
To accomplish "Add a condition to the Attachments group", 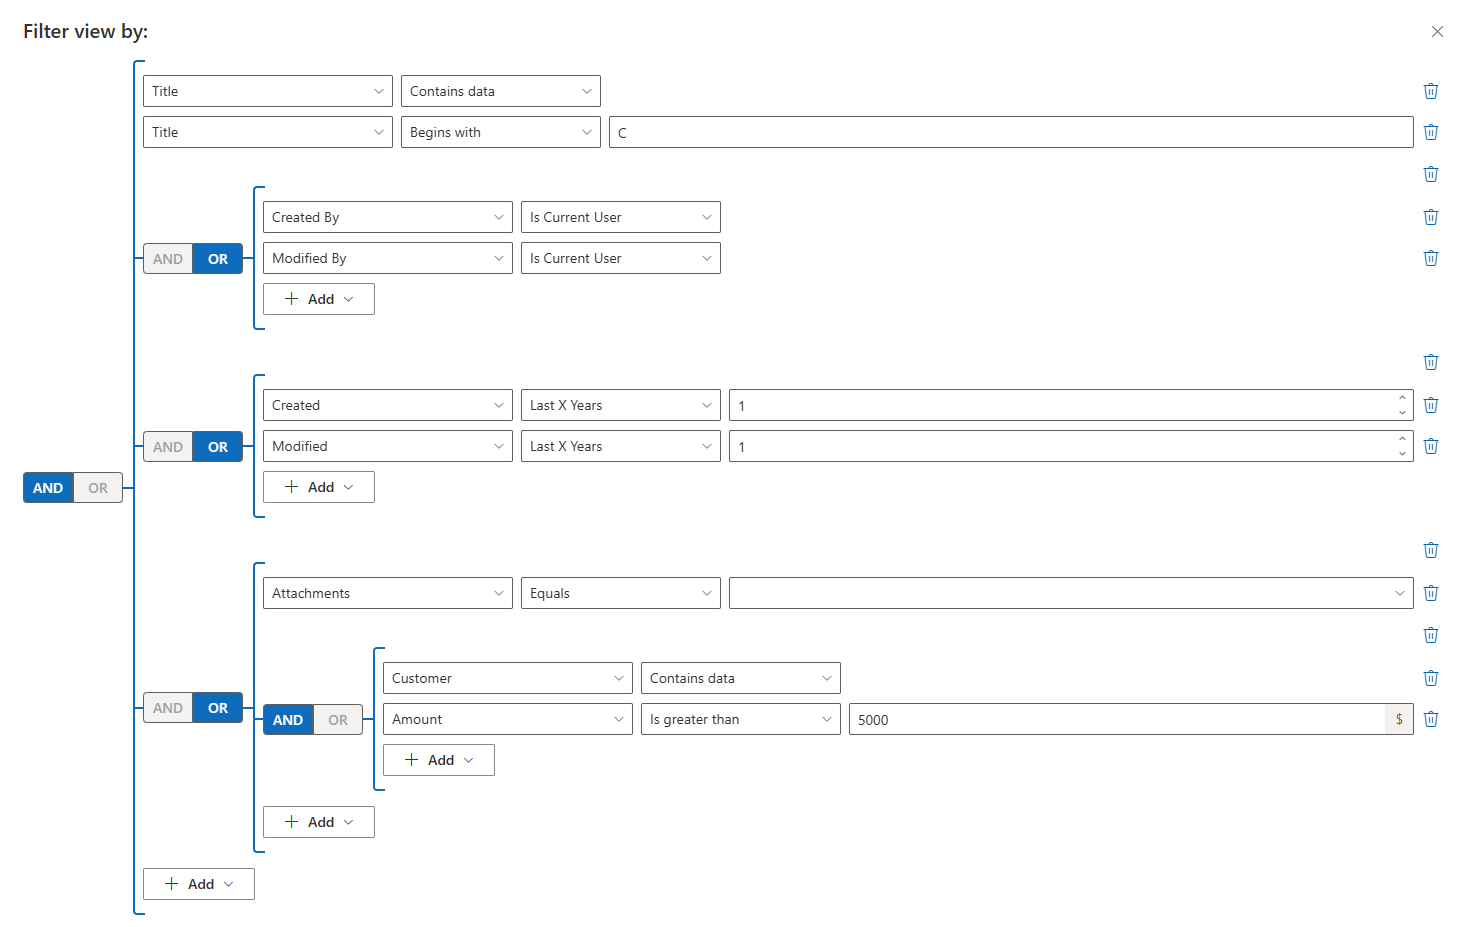I will tap(319, 822).
